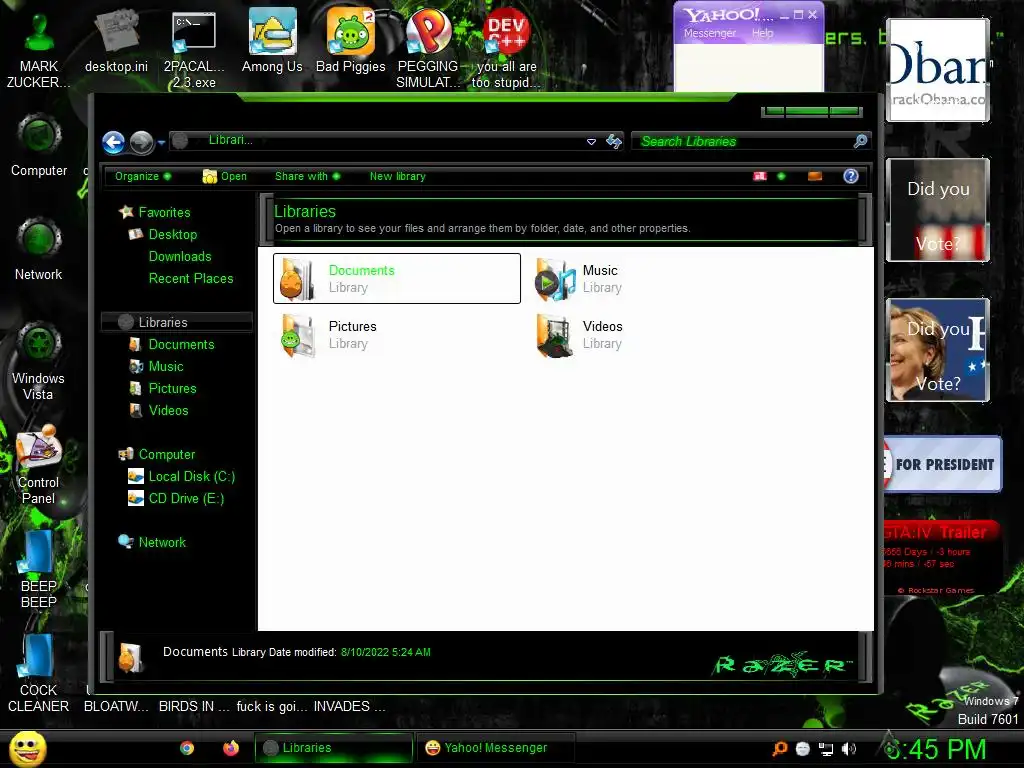Click the GTA:IV Trailer countdown gadget
The image size is (1024, 768).
point(940,557)
